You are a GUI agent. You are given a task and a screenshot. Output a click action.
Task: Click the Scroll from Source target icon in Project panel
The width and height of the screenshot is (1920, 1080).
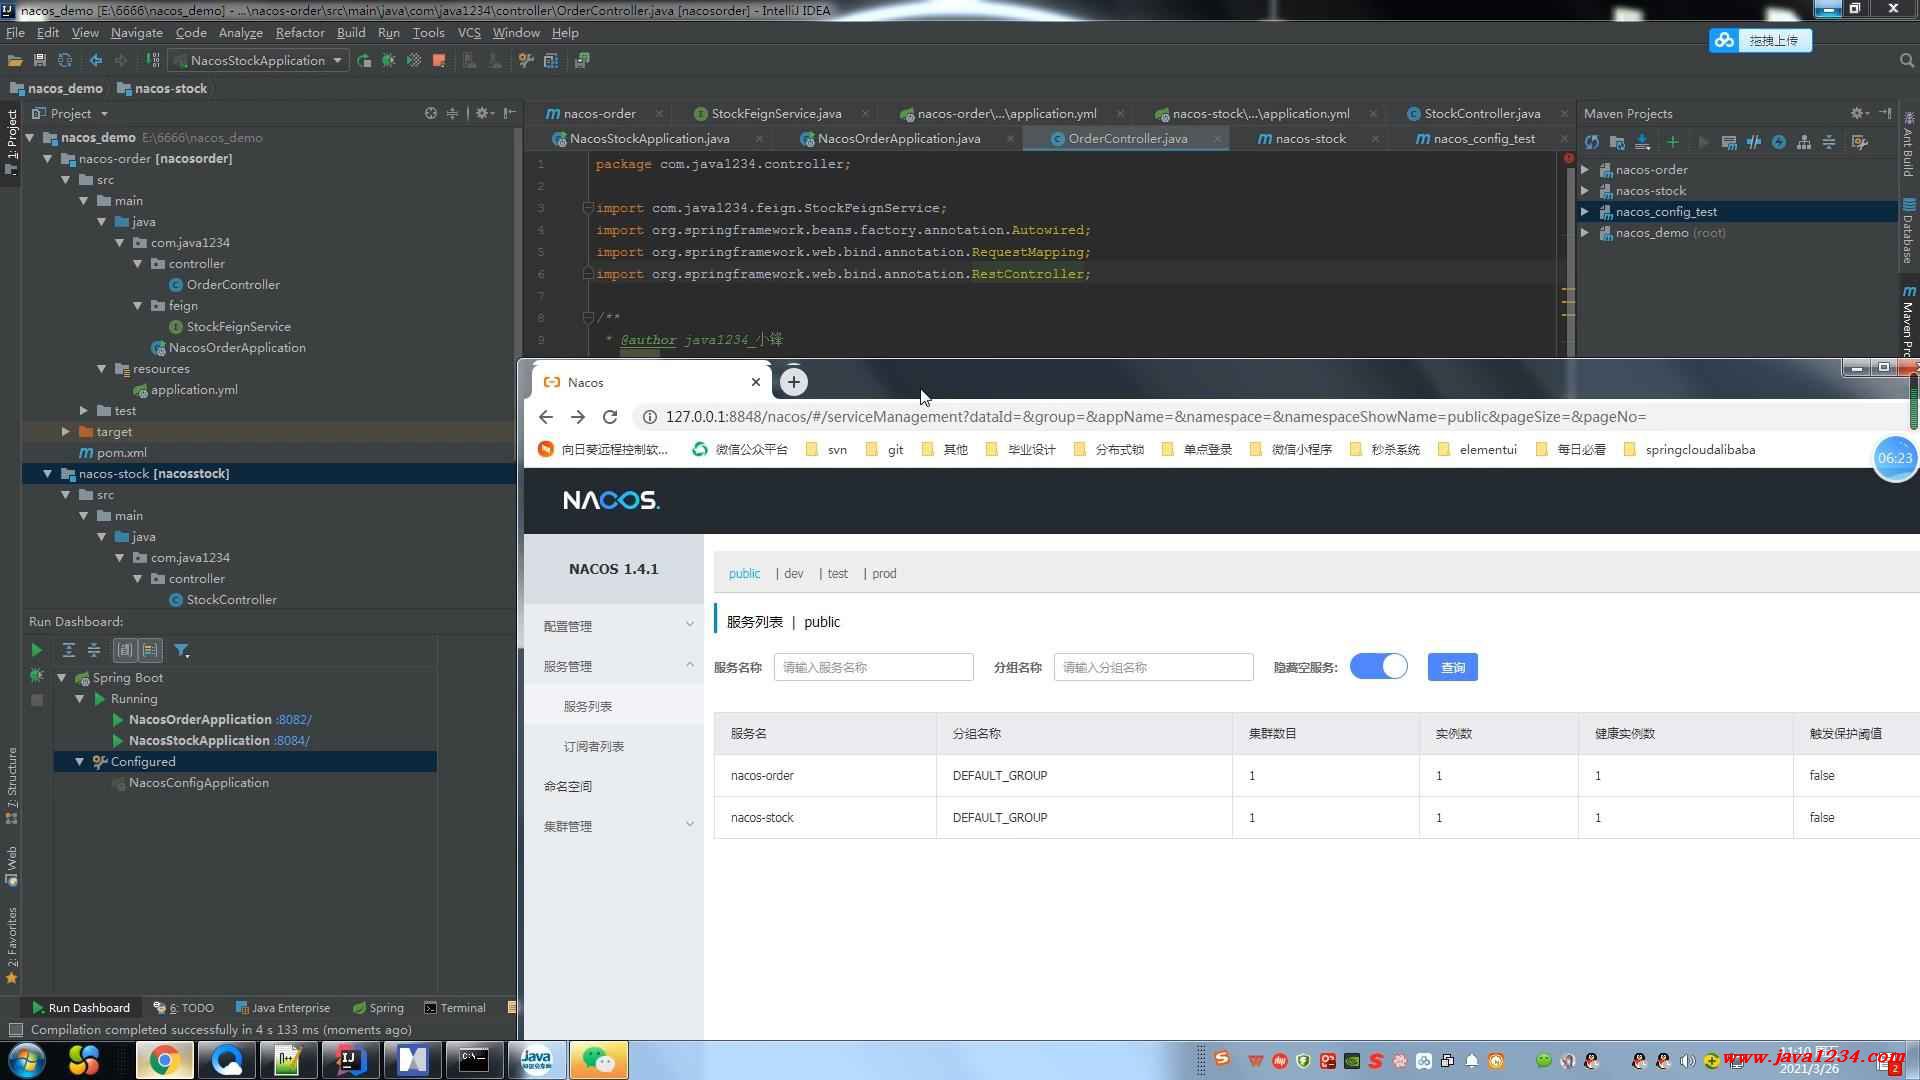click(431, 113)
